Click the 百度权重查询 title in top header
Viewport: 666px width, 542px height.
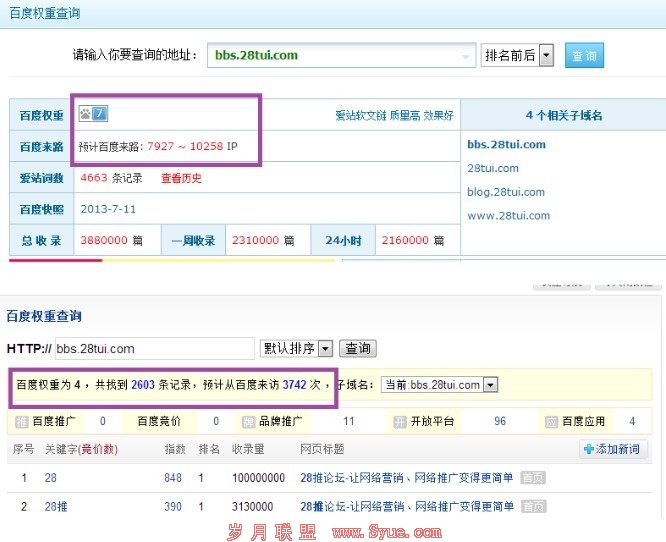pos(45,14)
